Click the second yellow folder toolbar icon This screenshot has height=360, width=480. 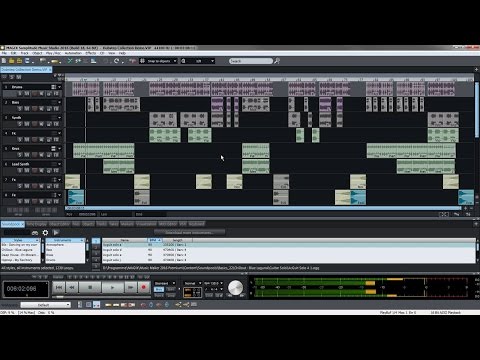pyautogui.click(x=19, y=61)
